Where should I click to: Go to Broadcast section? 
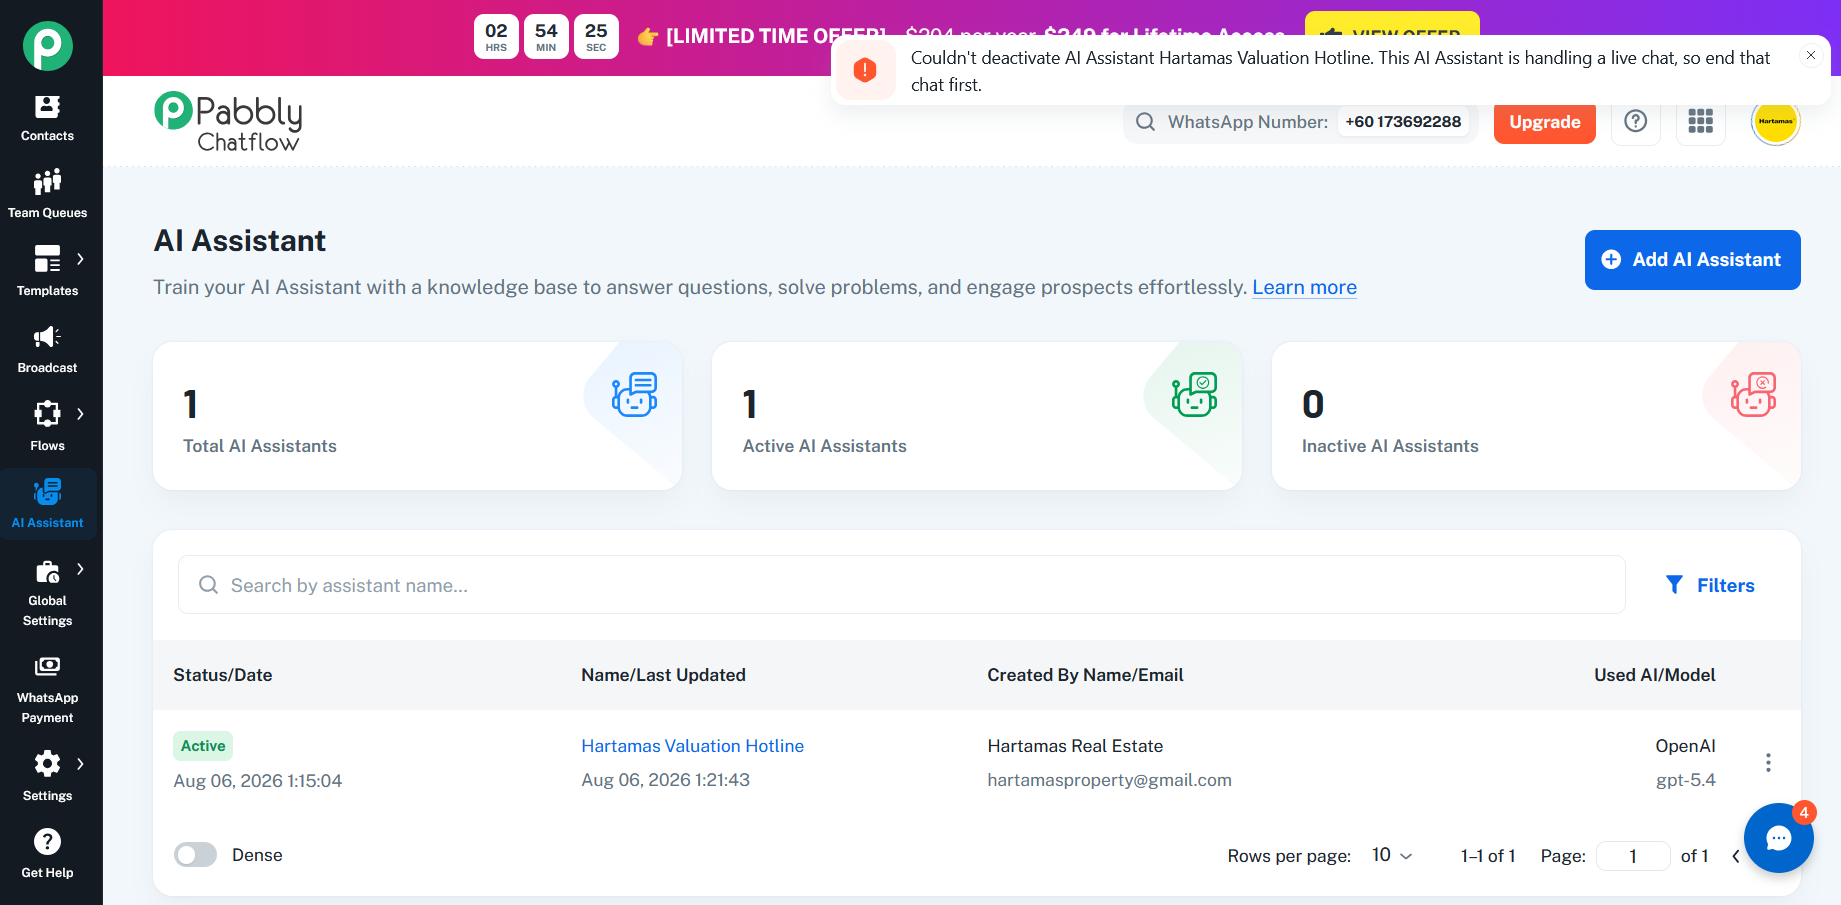click(47, 350)
